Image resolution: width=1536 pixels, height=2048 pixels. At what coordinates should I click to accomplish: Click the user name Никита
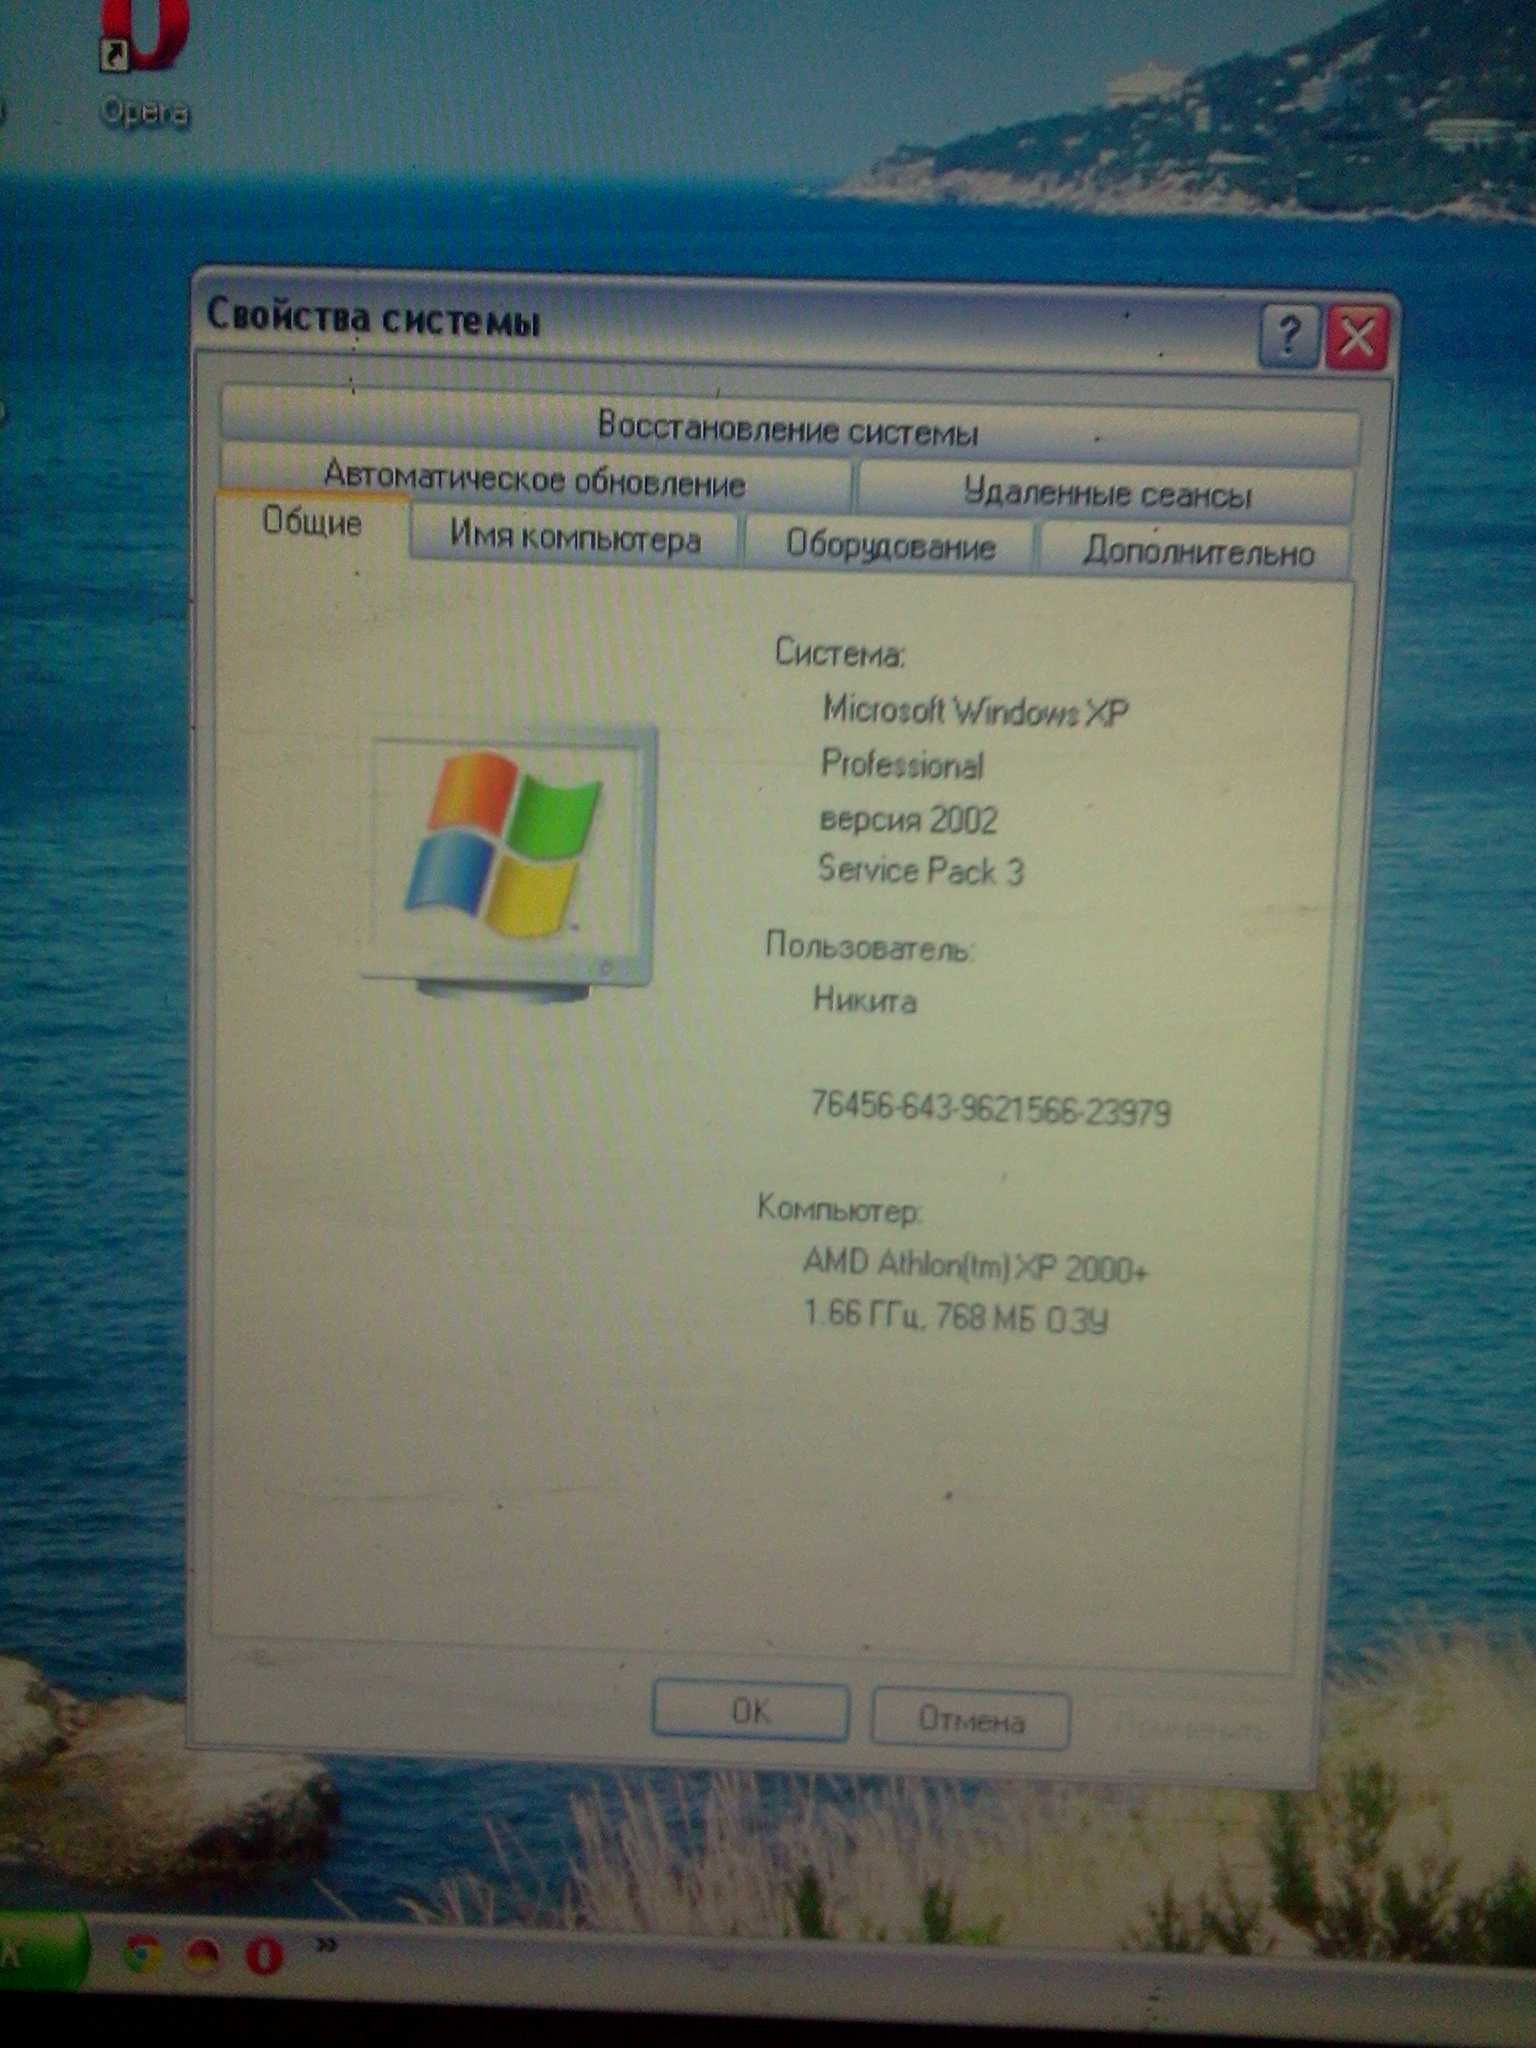click(x=864, y=999)
